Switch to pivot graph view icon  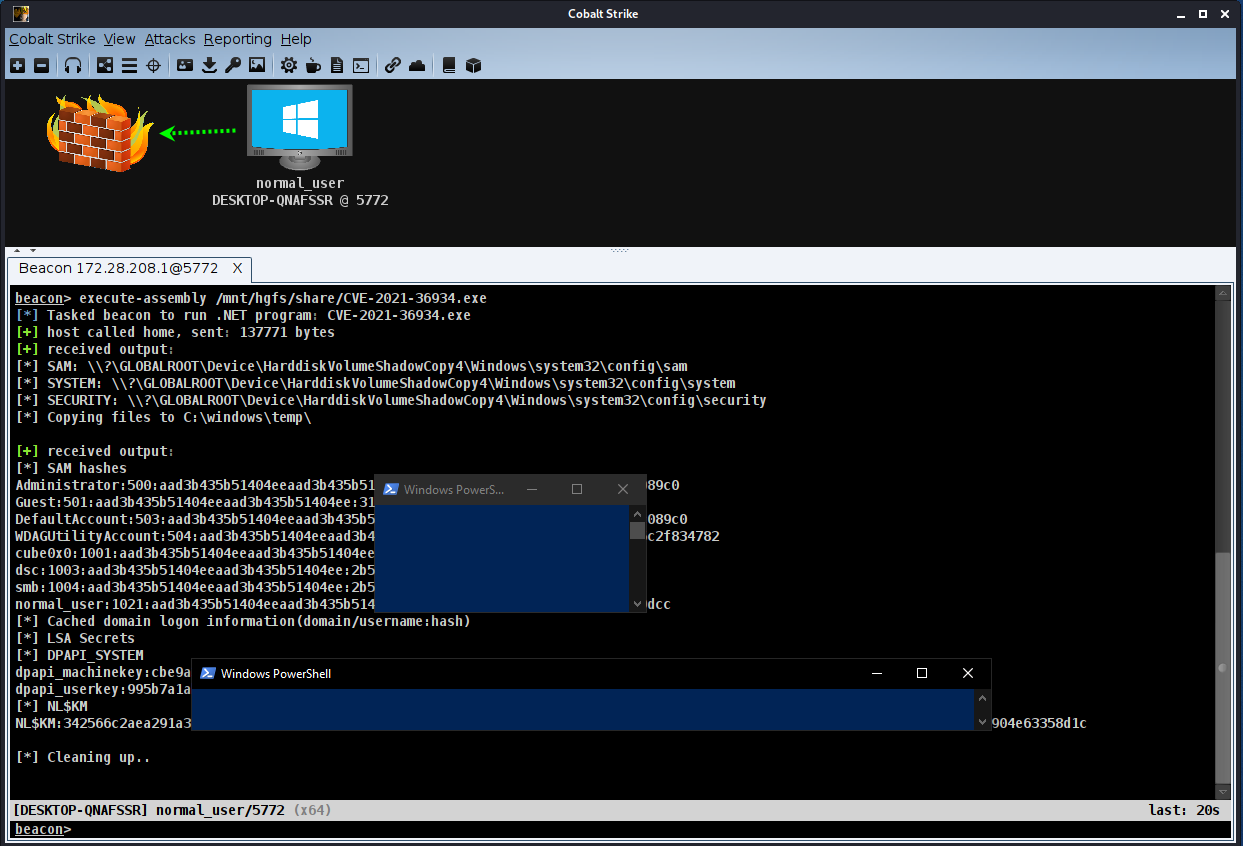pos(105,65)
